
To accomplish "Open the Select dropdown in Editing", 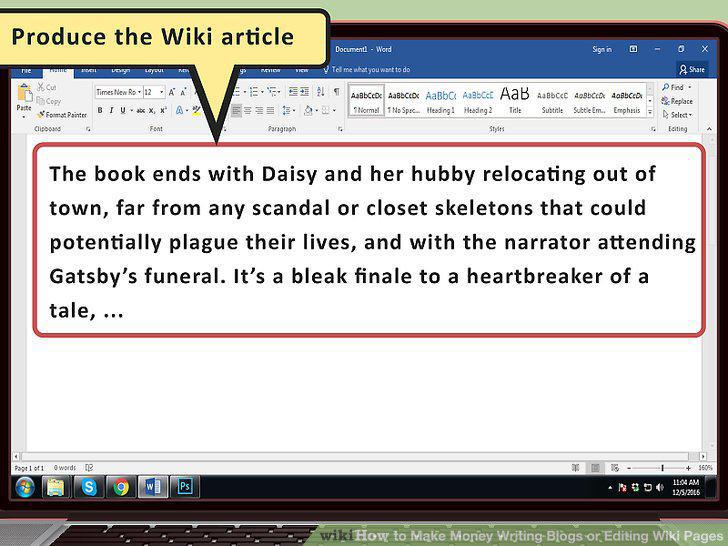I will coord(677,115).
